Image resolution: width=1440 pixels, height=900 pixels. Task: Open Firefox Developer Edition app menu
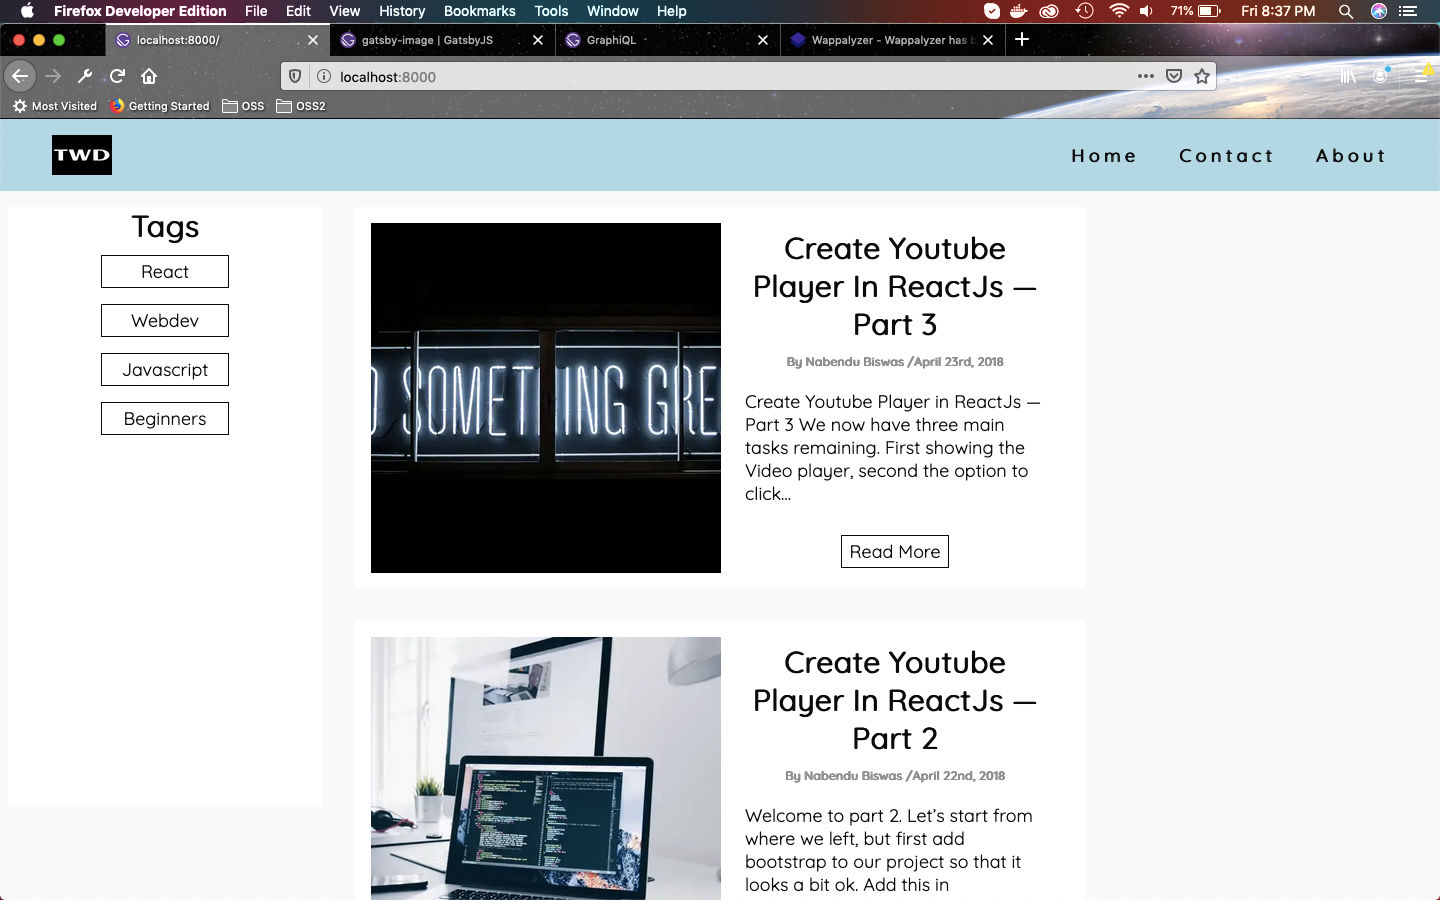tap(140, 11)
